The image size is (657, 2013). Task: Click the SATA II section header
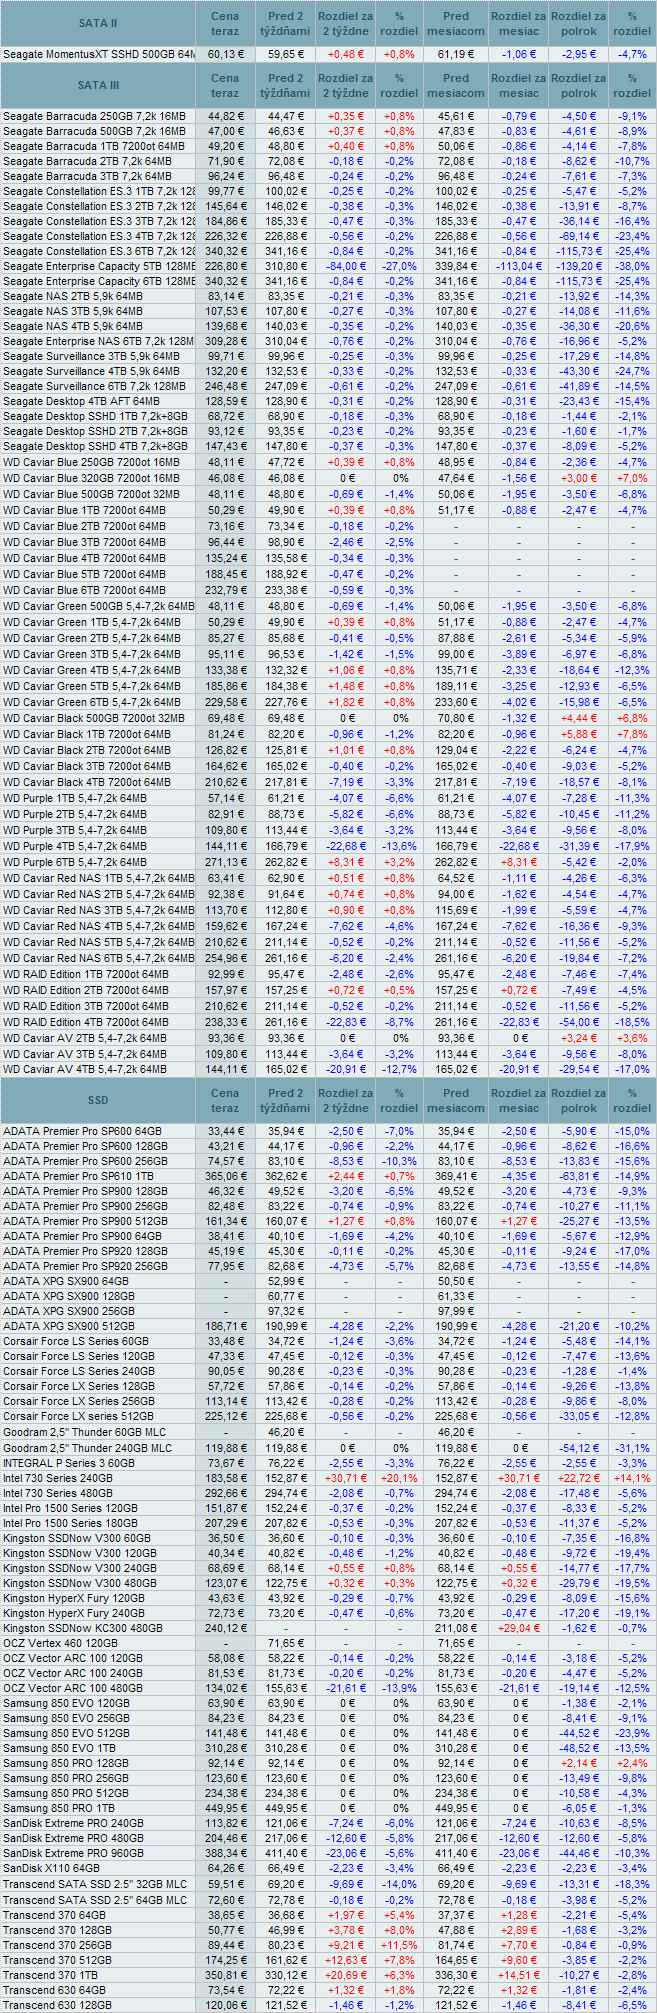[98, 23]
